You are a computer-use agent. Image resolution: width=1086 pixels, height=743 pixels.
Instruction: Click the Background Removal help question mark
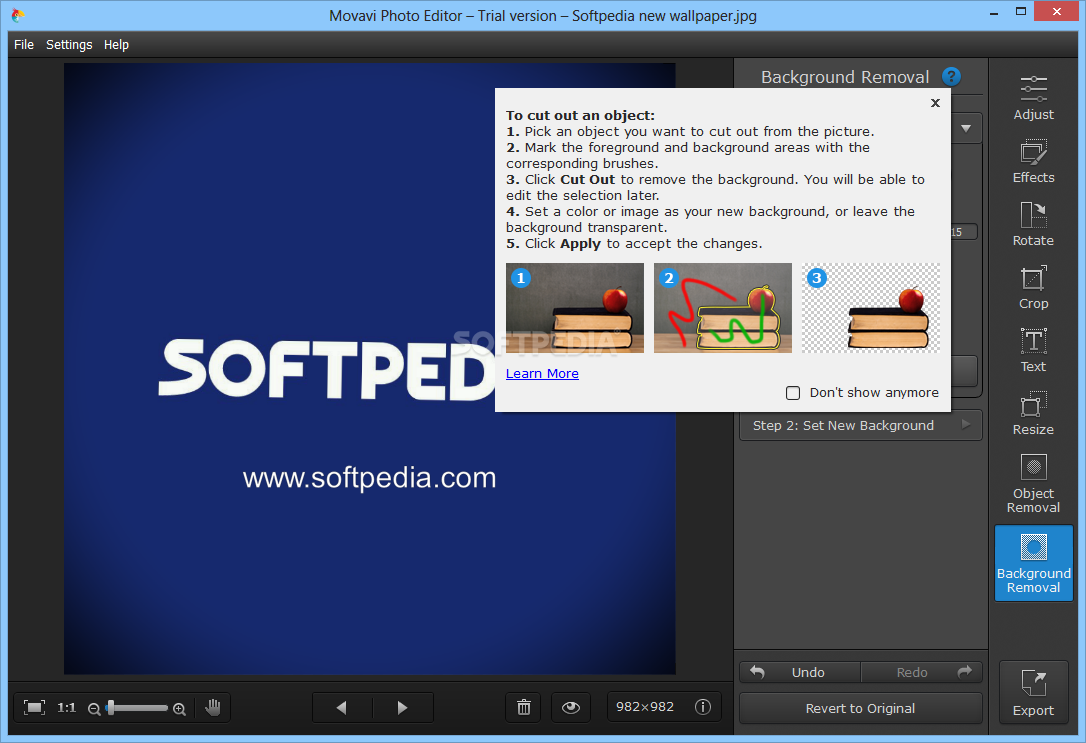click(952, 76)
